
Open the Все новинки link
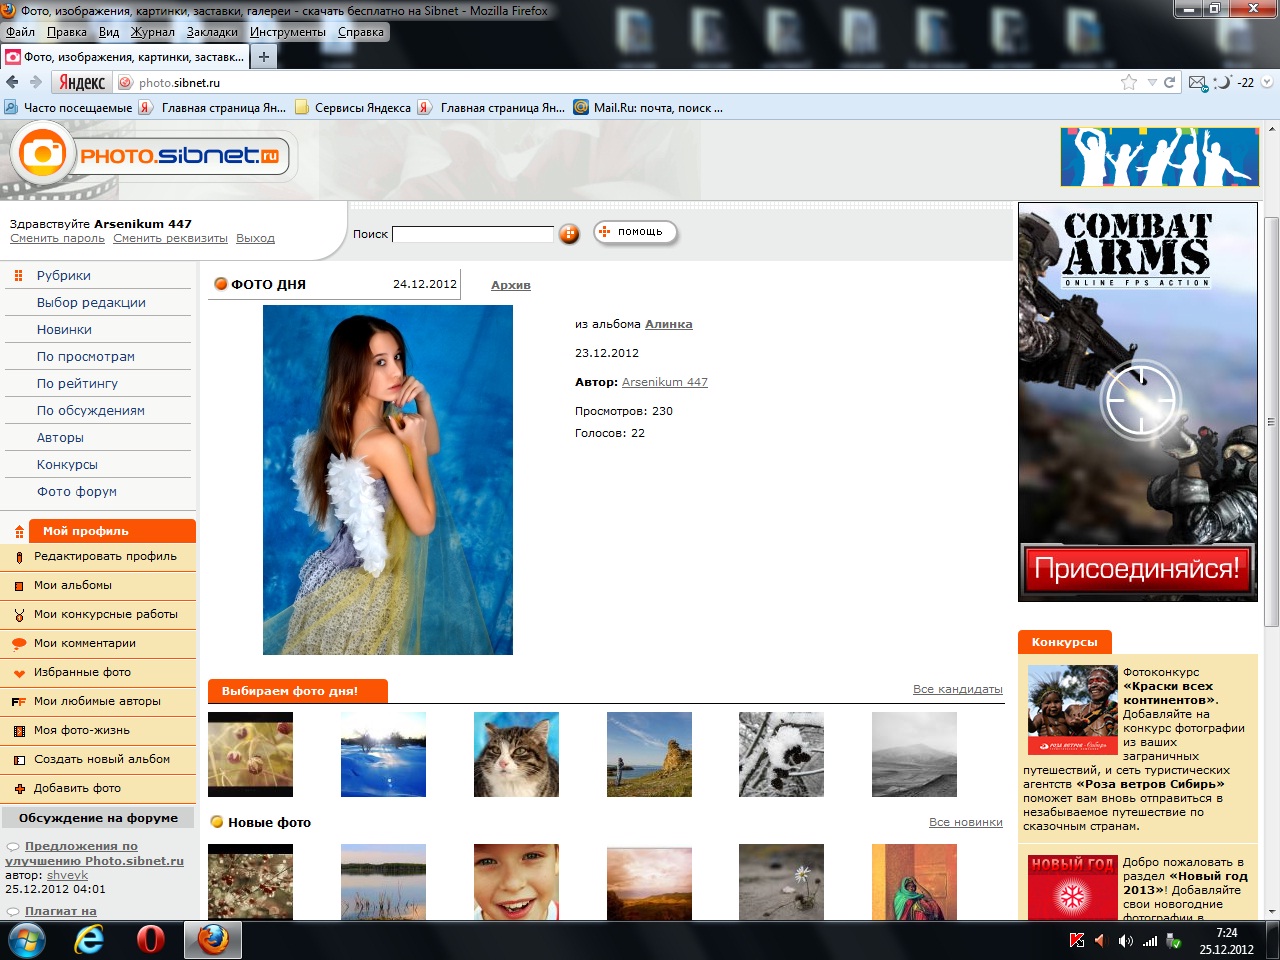pyautogui.click(x=966, y=822)
